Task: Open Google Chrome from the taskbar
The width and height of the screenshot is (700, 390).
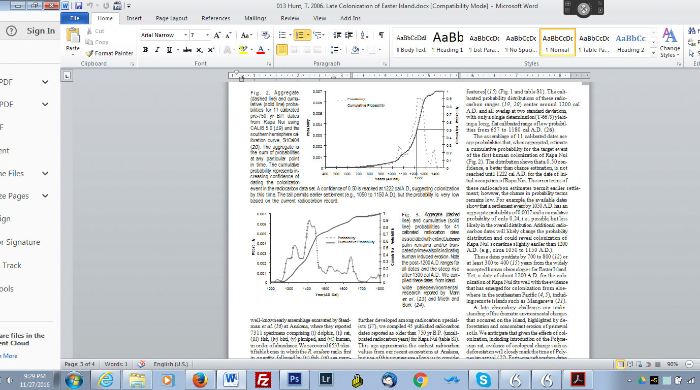Action: (x=420, y=380)
